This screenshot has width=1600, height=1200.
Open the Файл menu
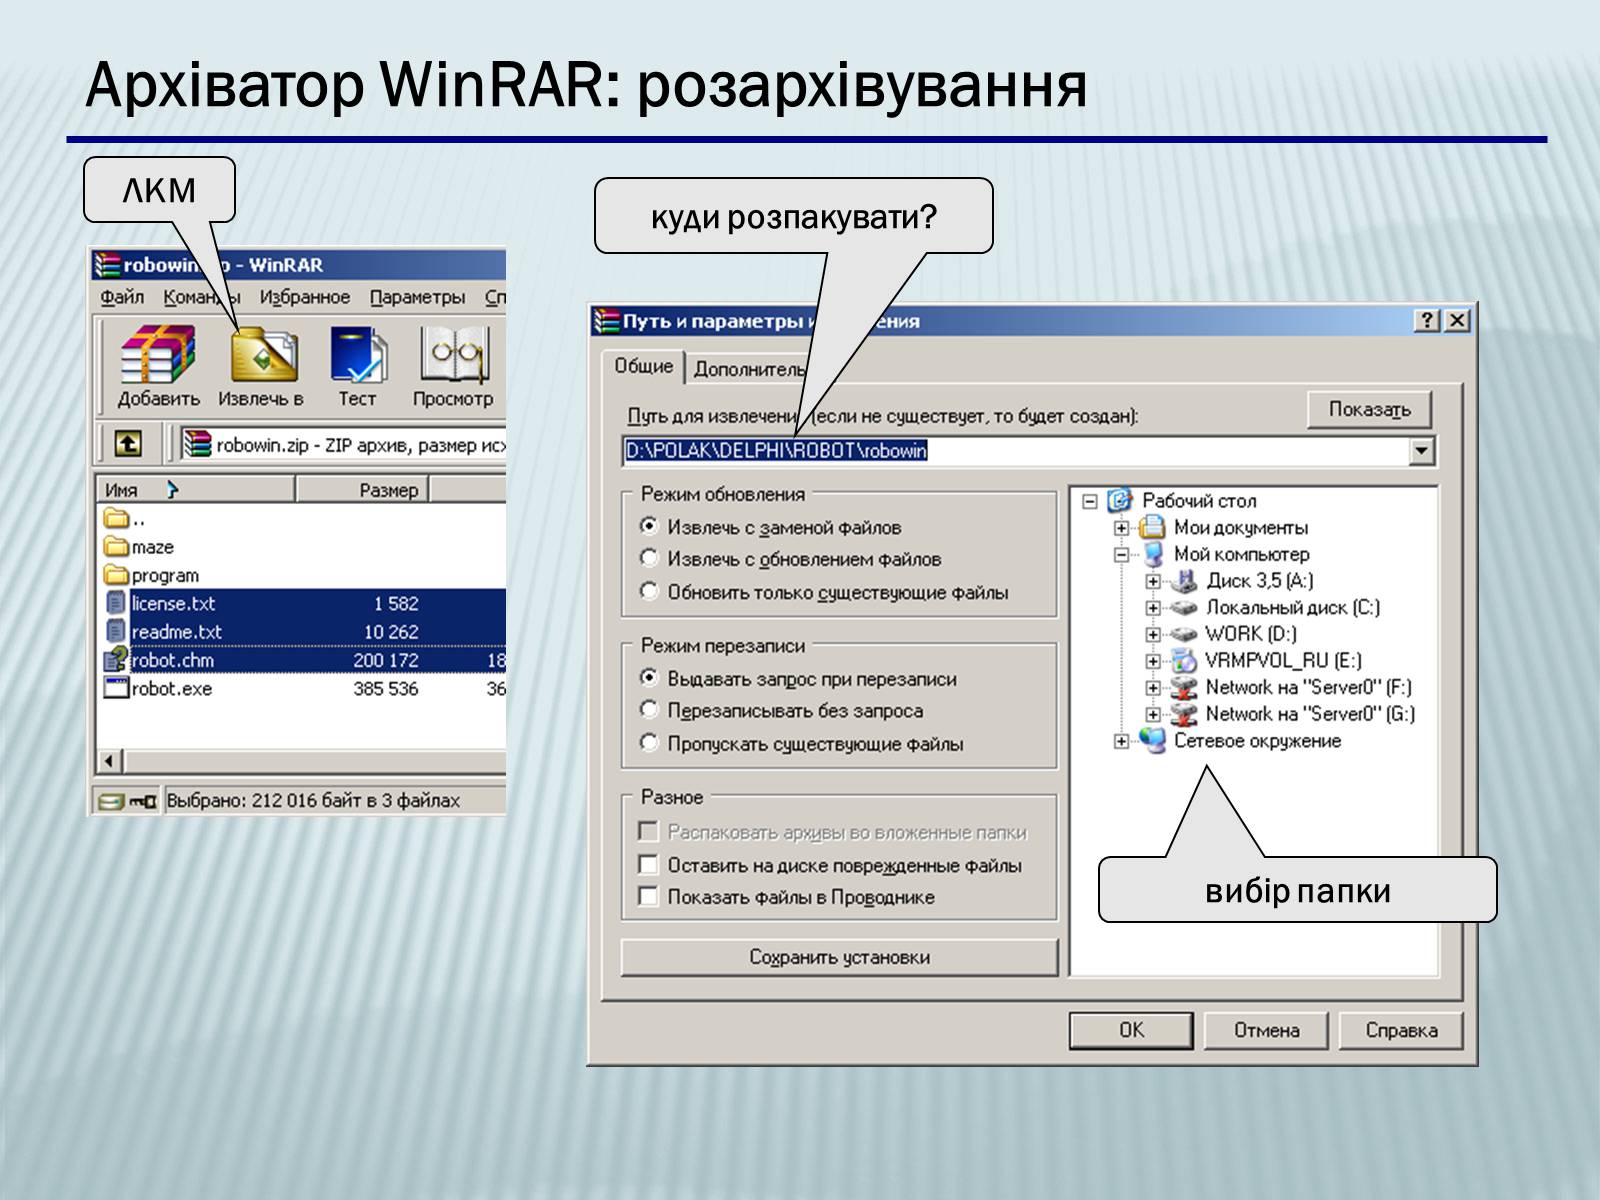[122, 297]
